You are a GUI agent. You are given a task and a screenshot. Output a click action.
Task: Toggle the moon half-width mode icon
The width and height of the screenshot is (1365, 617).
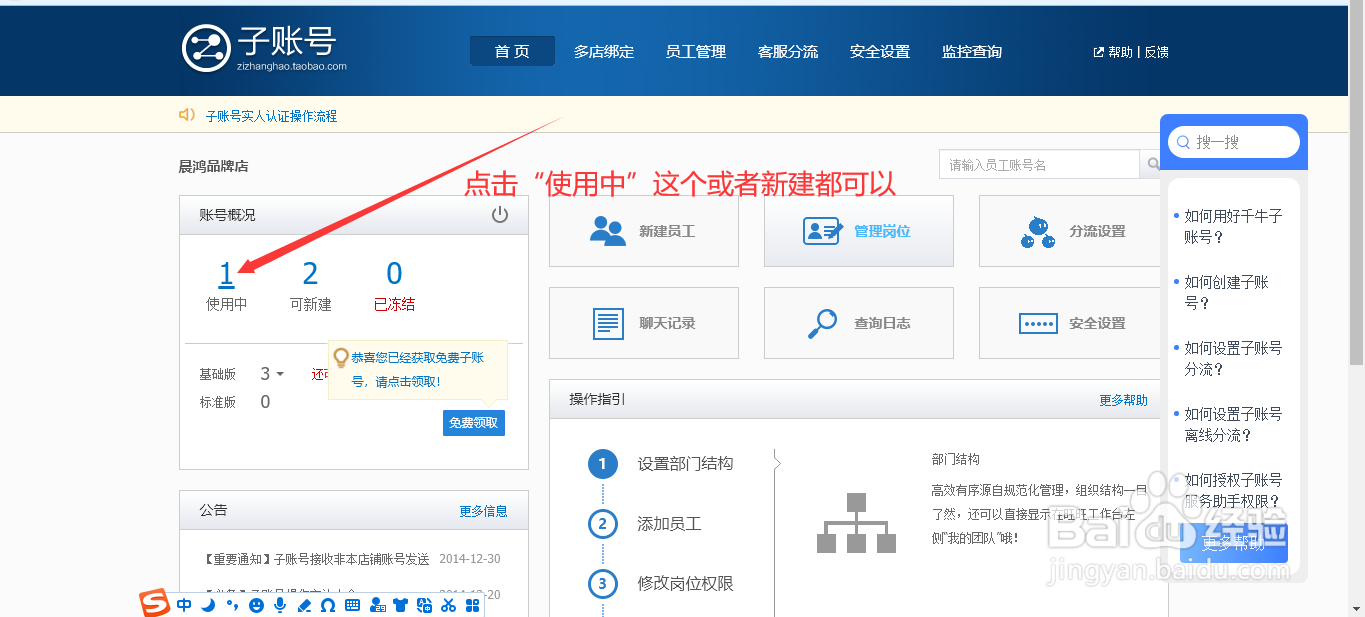[x=208, y=605]
